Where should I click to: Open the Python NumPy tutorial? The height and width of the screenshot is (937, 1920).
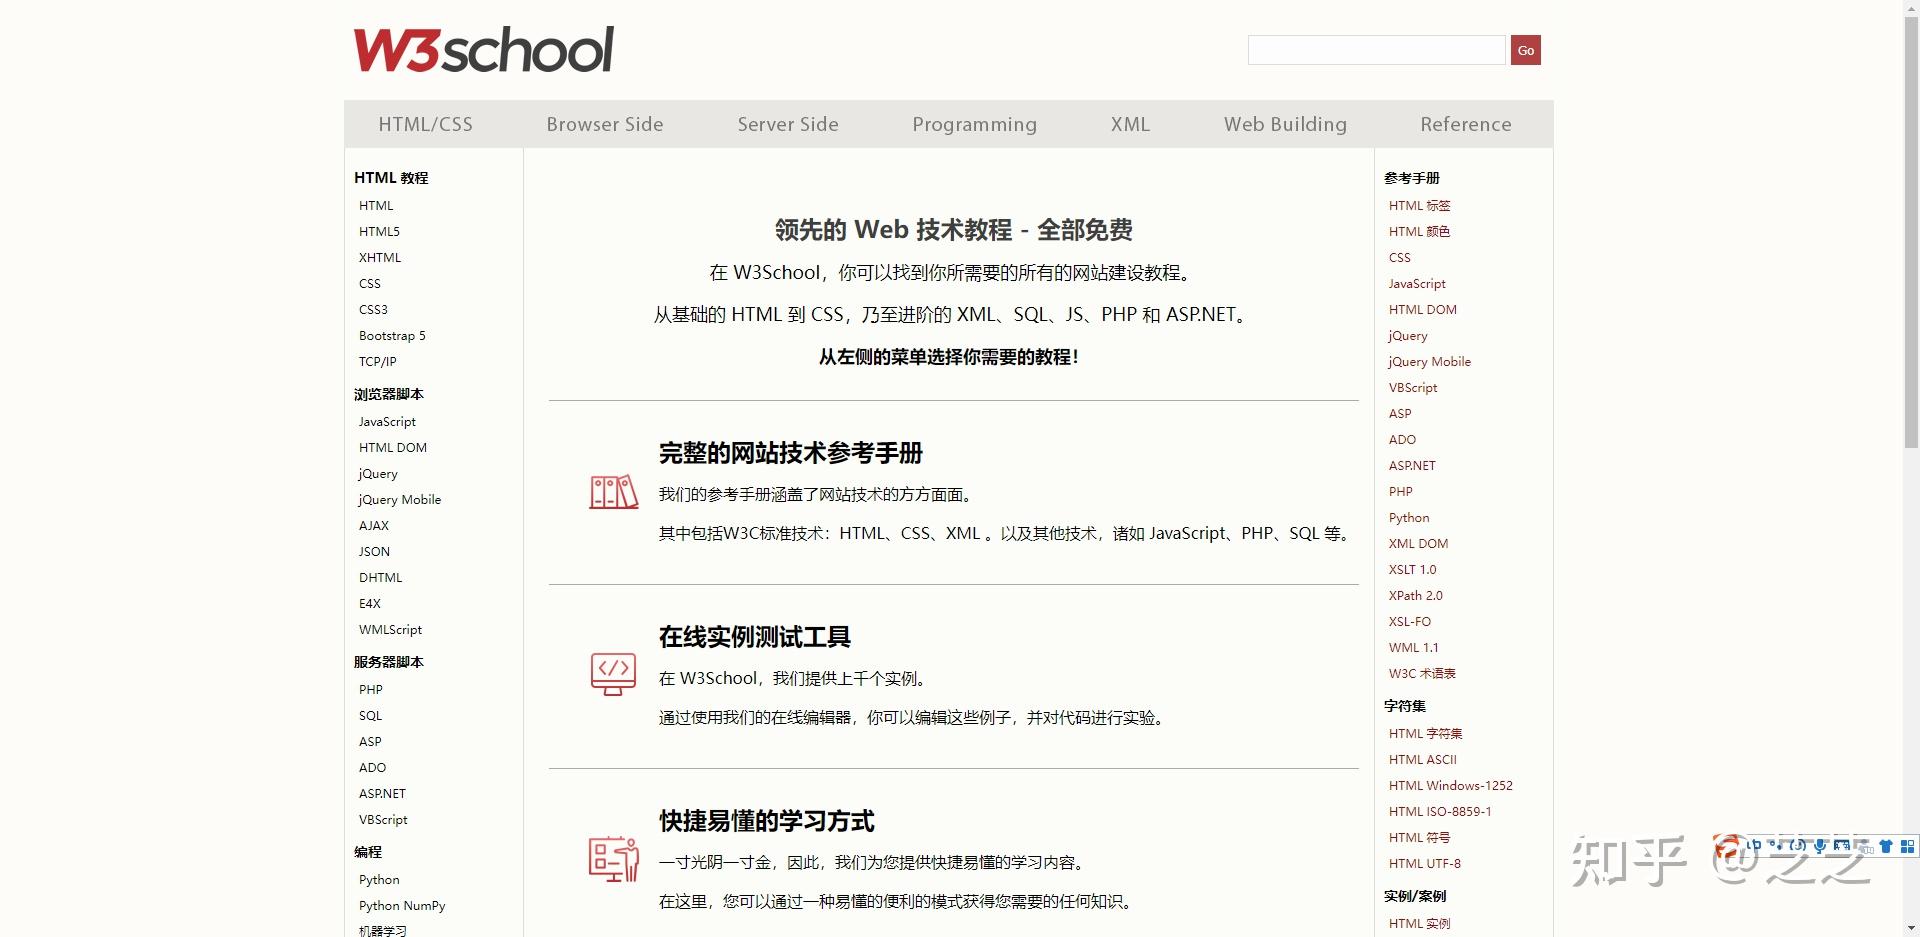[x=402, y=905]
